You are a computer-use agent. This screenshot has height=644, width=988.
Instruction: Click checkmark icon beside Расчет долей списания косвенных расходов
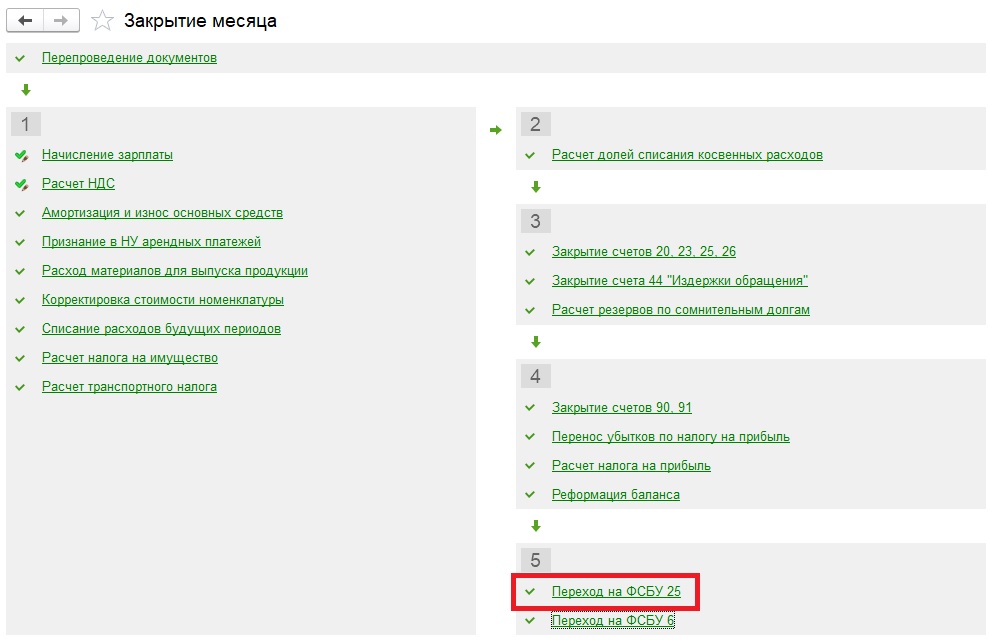pos(530,155)
